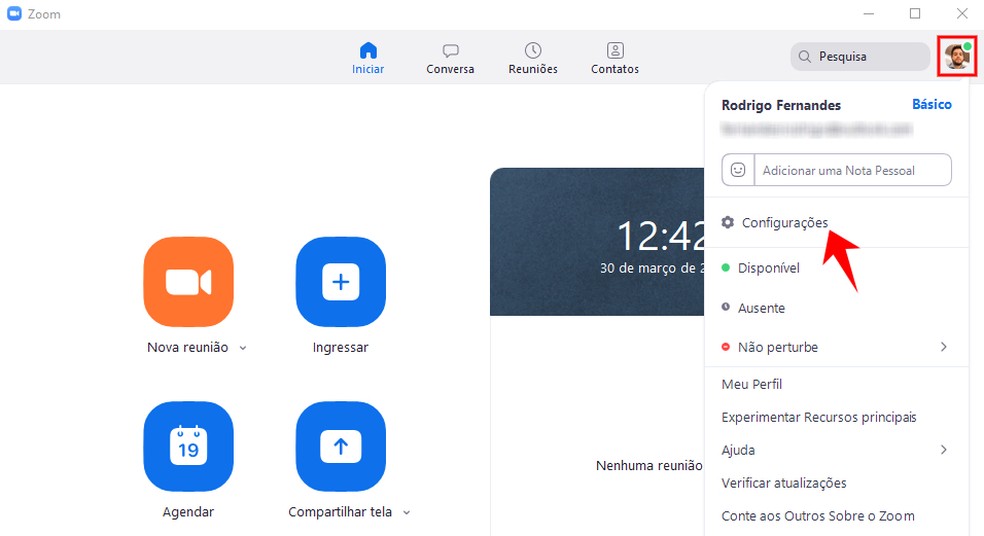Viewport: 984px width, 536px height.
Task: Click the Ingressar label
Action: click(340, 348)
